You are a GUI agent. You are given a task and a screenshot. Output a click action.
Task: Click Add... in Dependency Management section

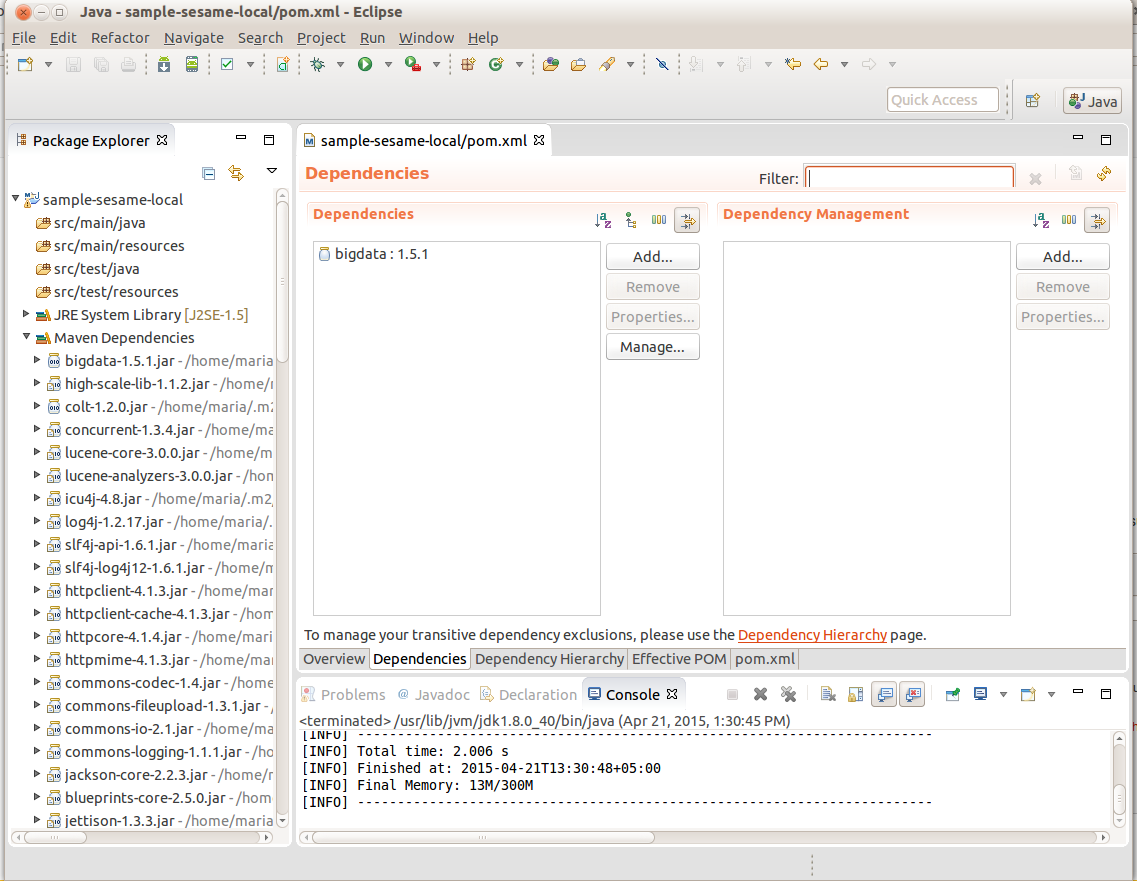(1062, 257)
